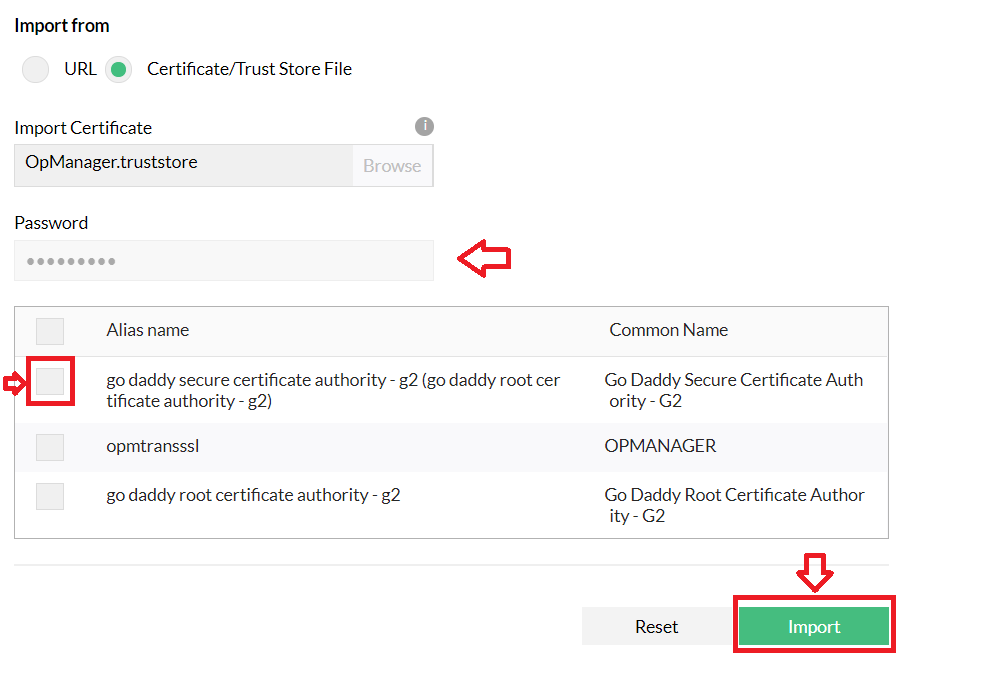Image resolution: width=983 pixels, height=683 pixels.
Task: Click the Common Name column header
Action: pos(668,331)
